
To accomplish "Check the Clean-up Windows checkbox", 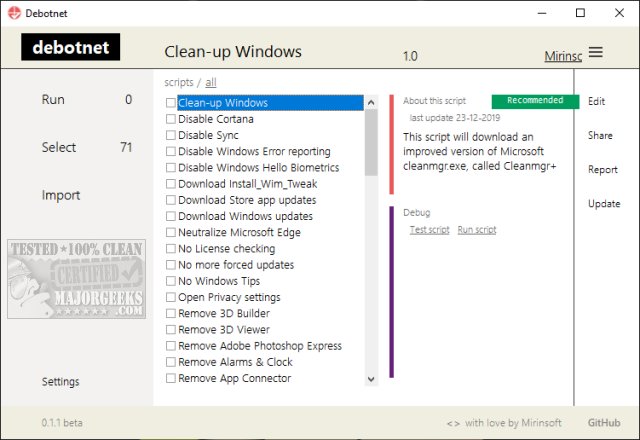I will (171, 103).
